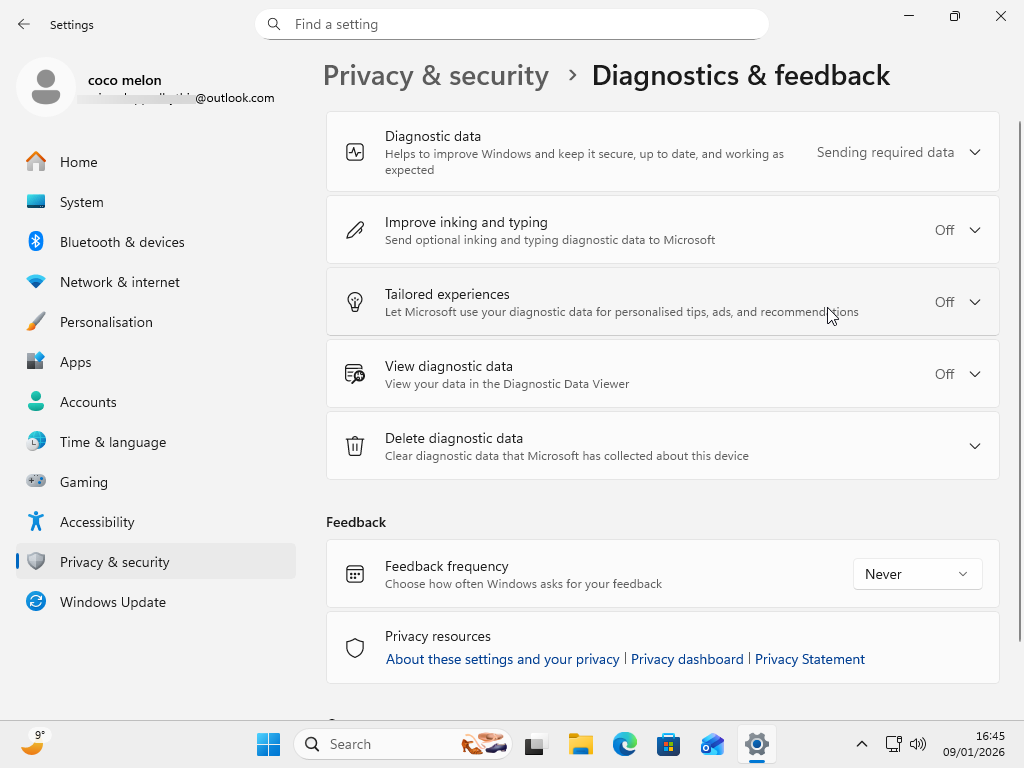Click the View diagnostic data document icon

pos(355,373)
